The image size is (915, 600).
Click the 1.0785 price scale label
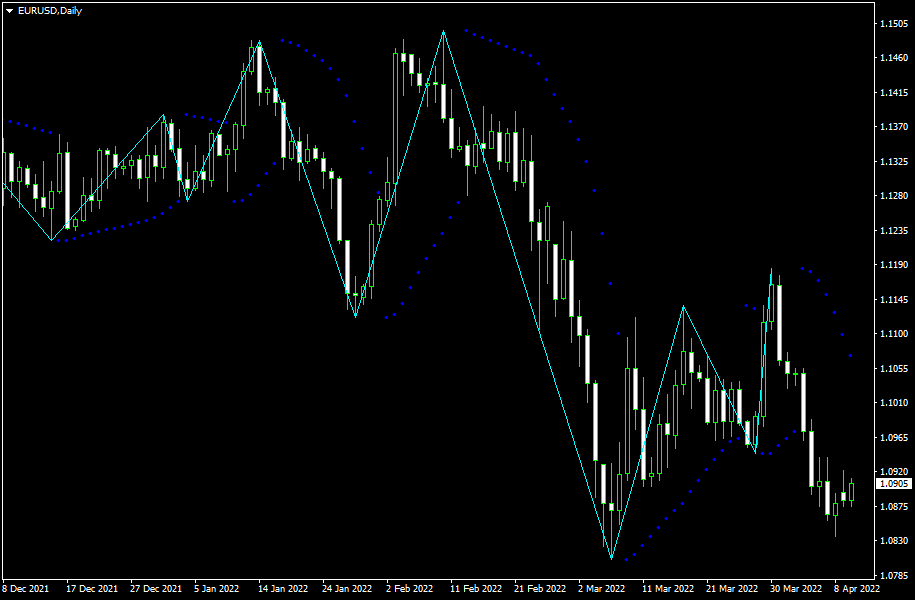pos(894,575)
